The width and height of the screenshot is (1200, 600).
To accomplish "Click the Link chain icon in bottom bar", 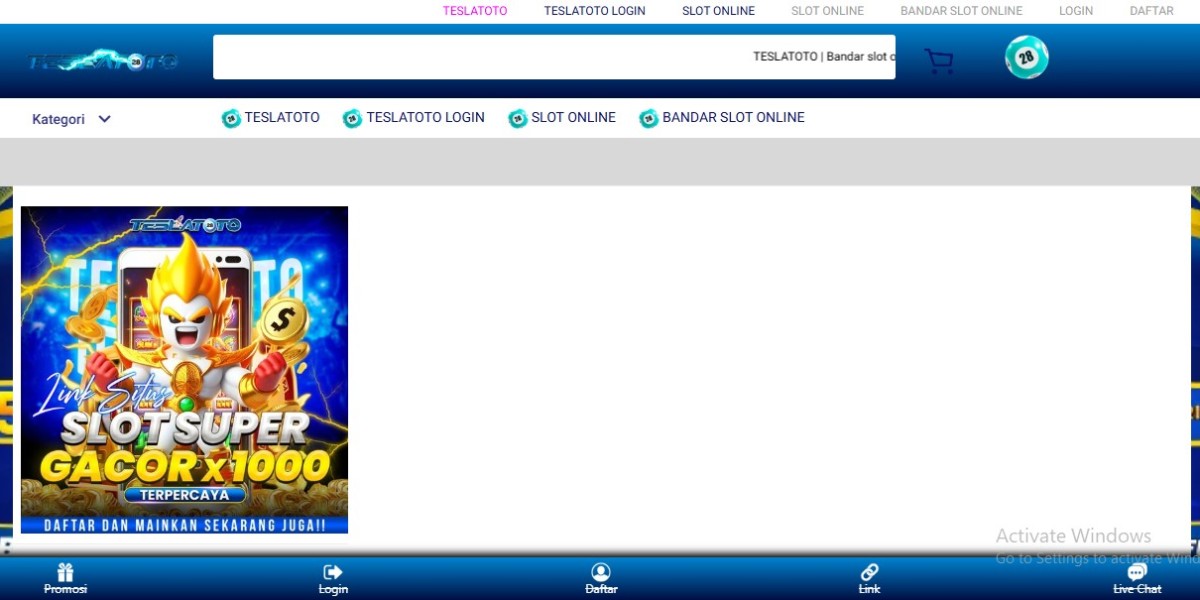I will click(869, 572).
